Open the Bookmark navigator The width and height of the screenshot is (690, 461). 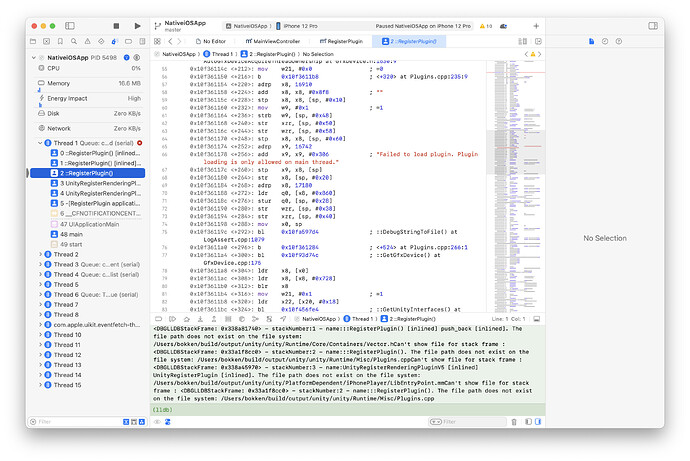60,41
